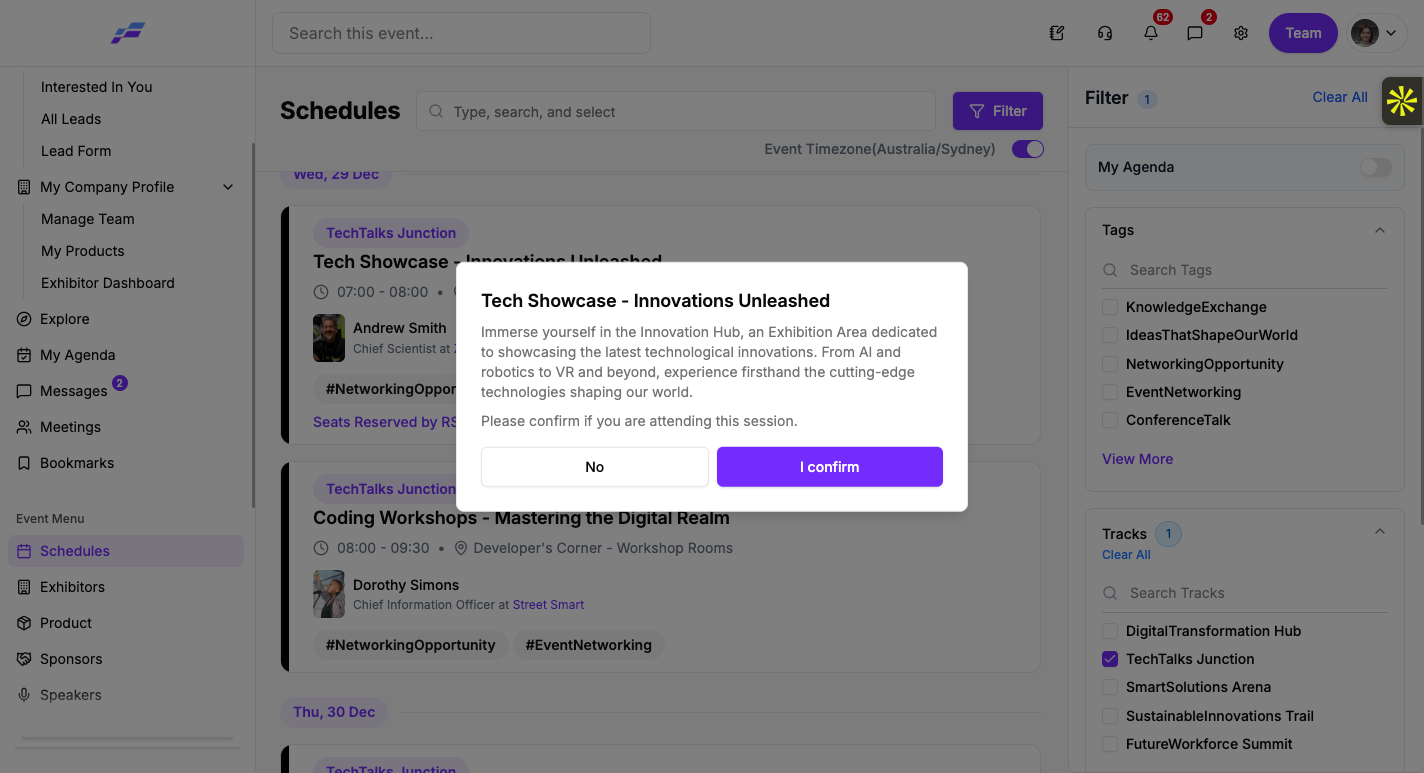
Task: Check the SmartSolutions Arena track checkbox
Action: click(1110, 687)
